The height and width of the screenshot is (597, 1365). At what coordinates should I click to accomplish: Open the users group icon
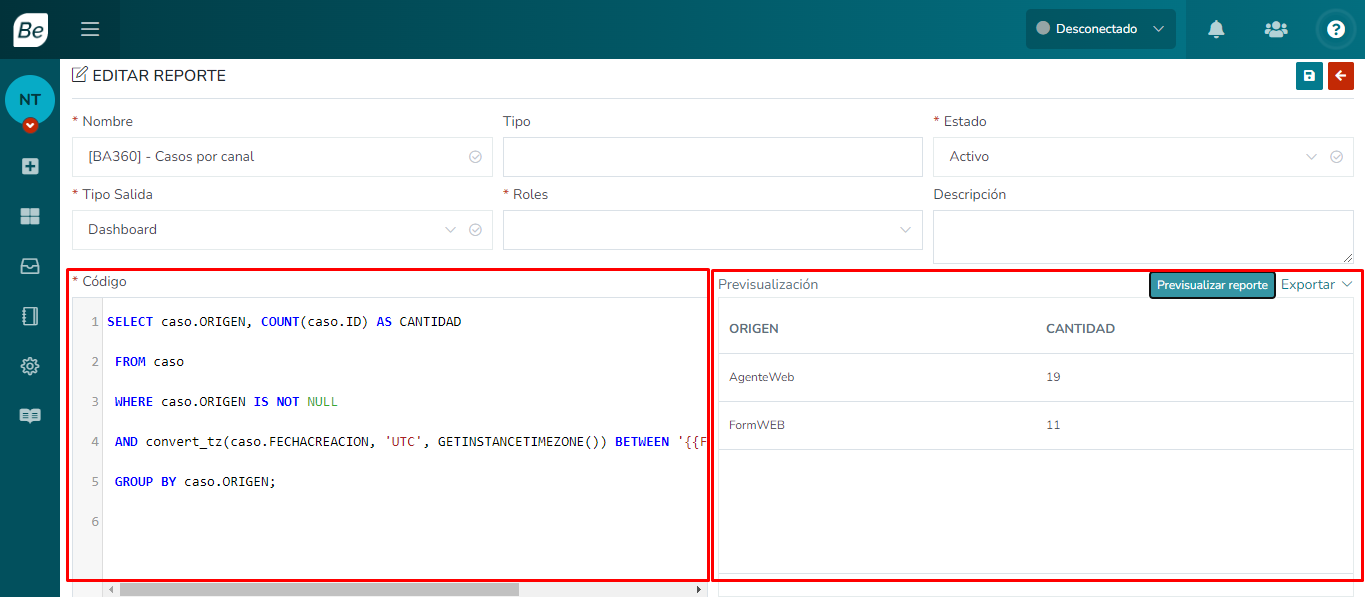click(1276, 29)
